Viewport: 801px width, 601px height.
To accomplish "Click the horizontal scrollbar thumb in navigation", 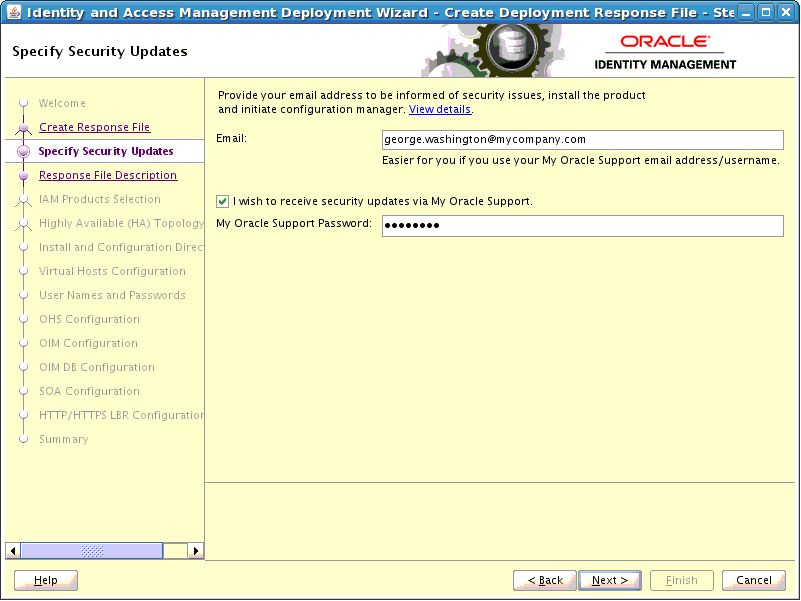I will click(x=92, y=550).
